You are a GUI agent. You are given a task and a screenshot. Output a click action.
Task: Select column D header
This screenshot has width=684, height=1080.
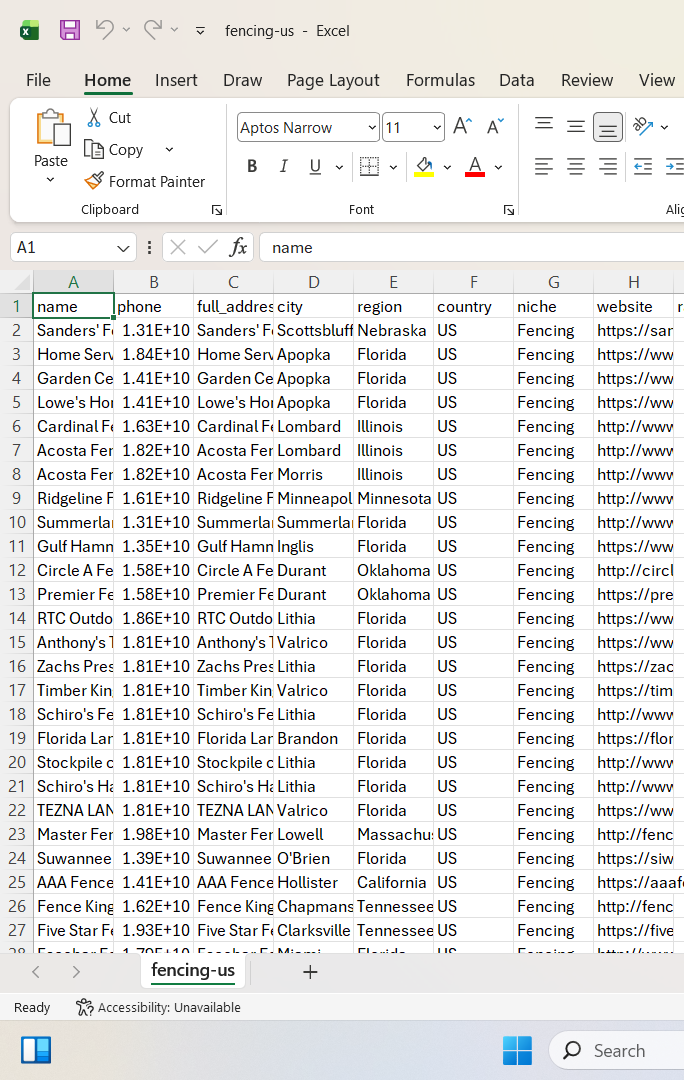tap(313, 282)
